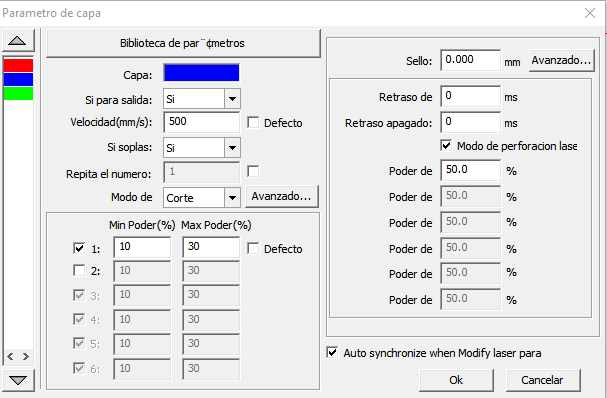Screen dimensions: 607x398
Task: Click the Retraso apagado ms field
Action: (470, 122)
